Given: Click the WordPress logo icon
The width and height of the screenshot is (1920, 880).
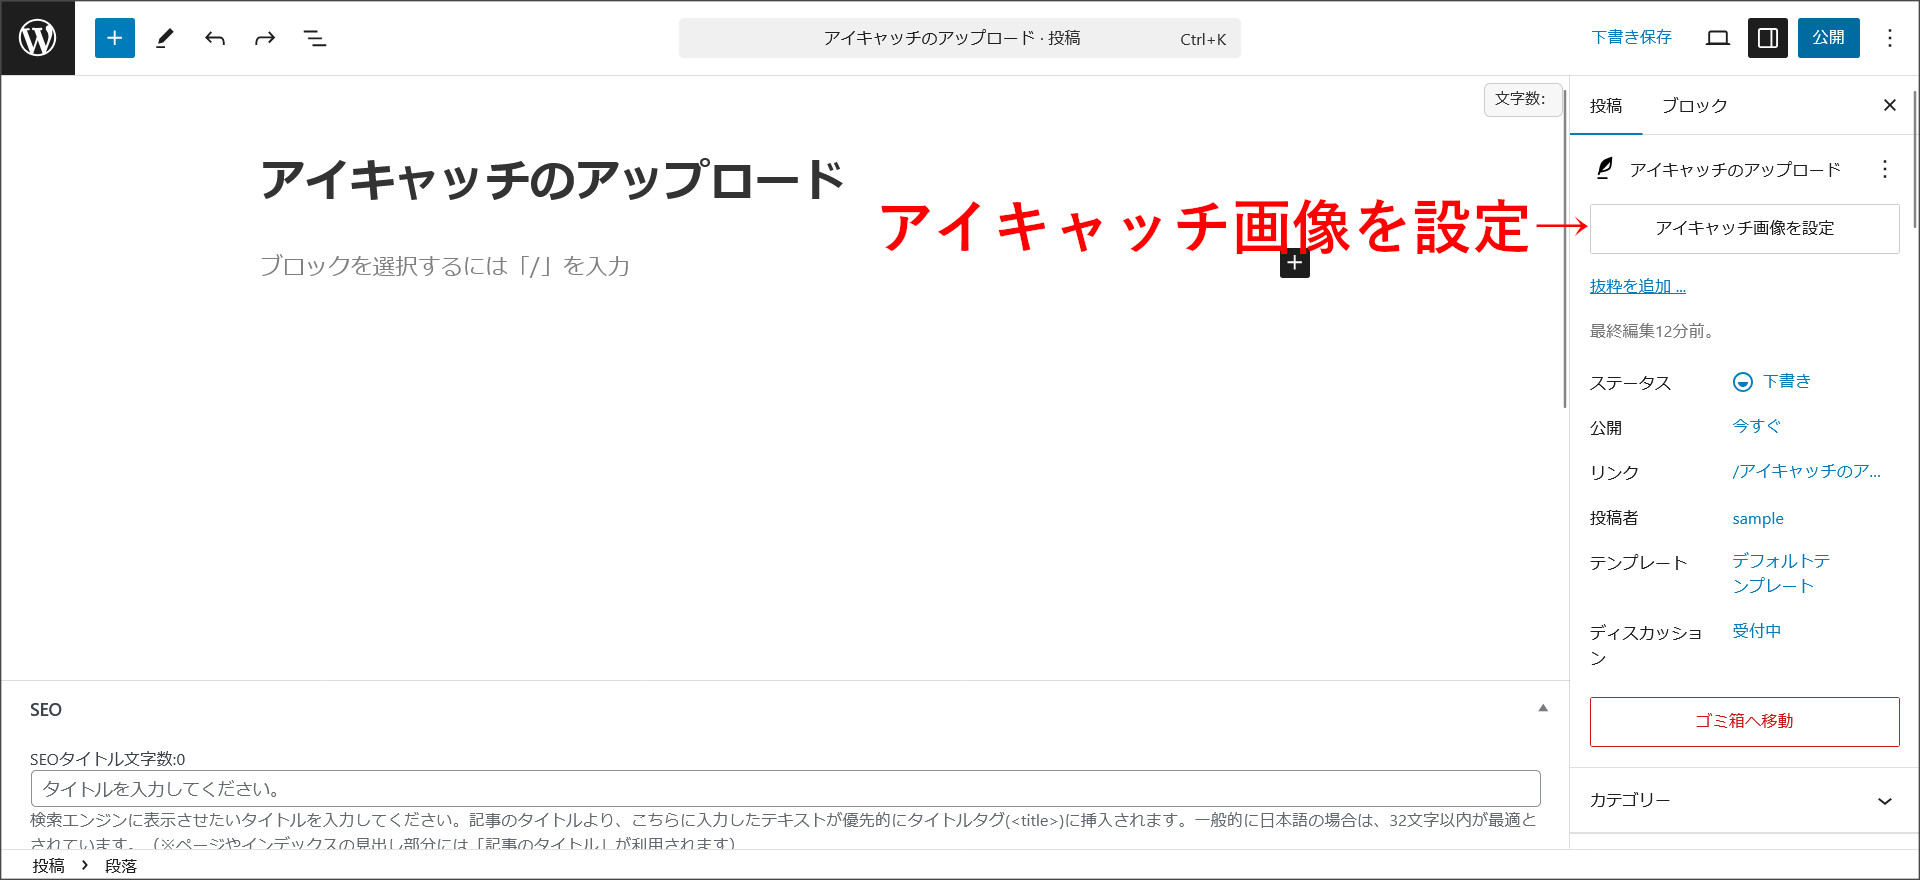Looking at the screenshot, I should pos(38,38).
